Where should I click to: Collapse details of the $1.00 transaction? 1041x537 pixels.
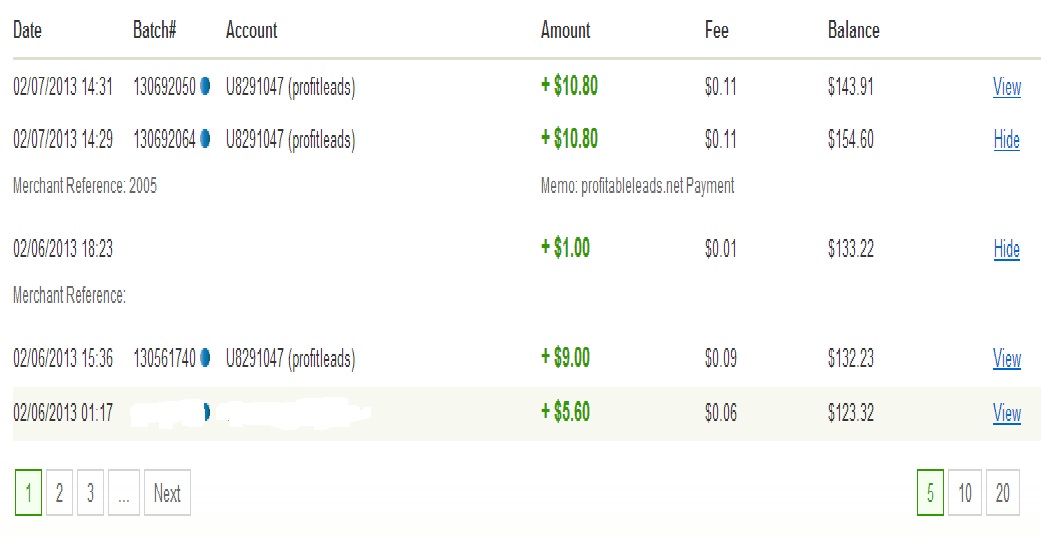click(1006, 249)
